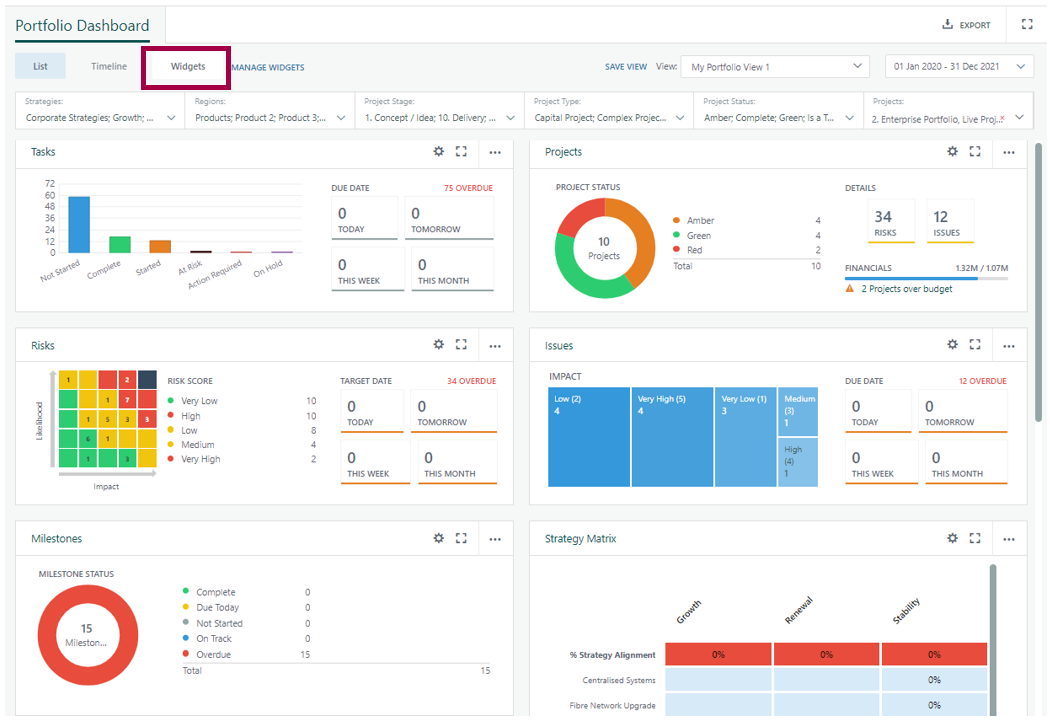This screenshot has width=1050, height=721.
Task: Open the date range dropdown
Action: pyautogui.click(x=959, y=66)
